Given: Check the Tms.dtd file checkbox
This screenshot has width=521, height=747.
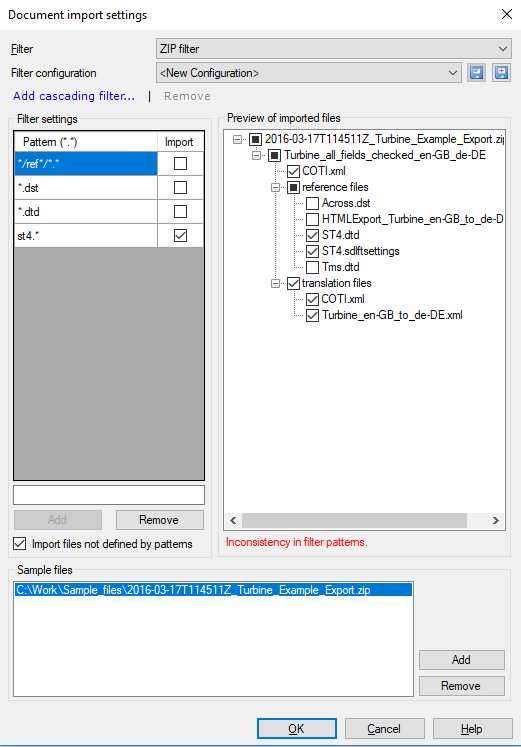Looking at the screenshot, I should coord(312,267).
